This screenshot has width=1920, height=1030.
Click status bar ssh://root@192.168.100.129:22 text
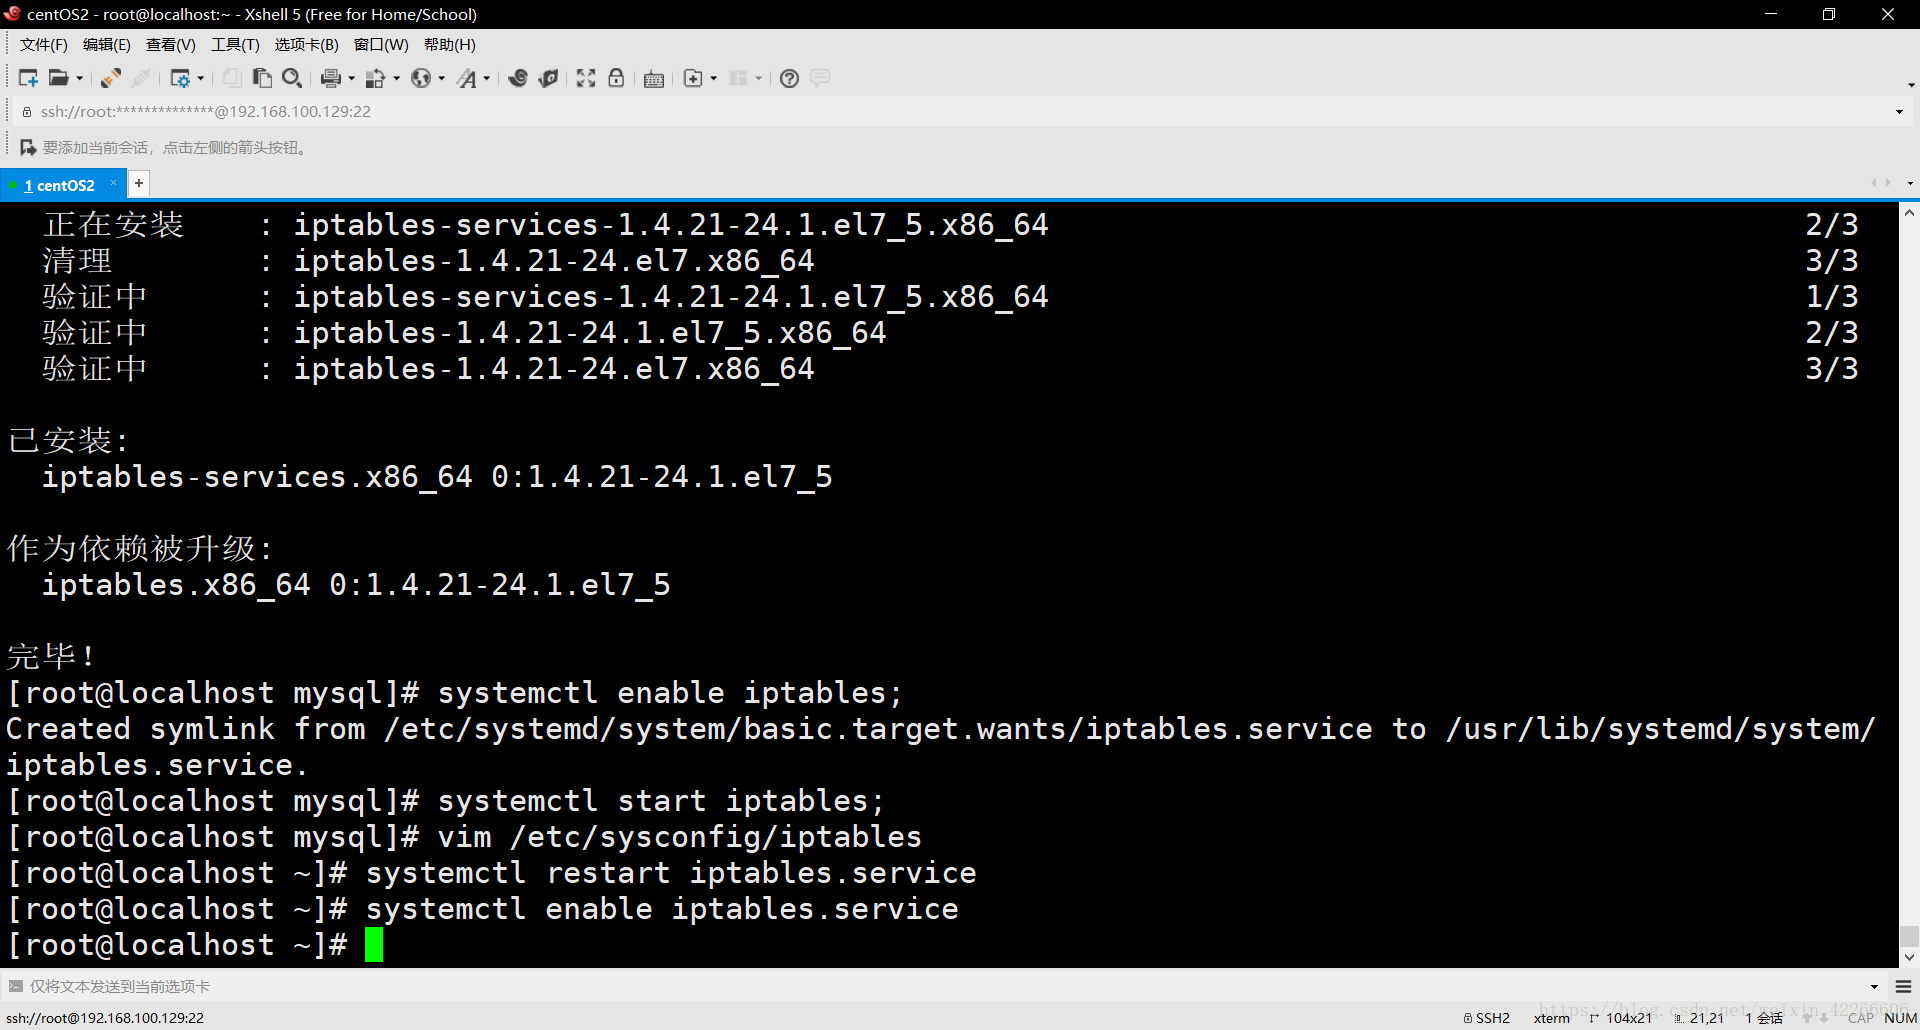pos(105,1018)
